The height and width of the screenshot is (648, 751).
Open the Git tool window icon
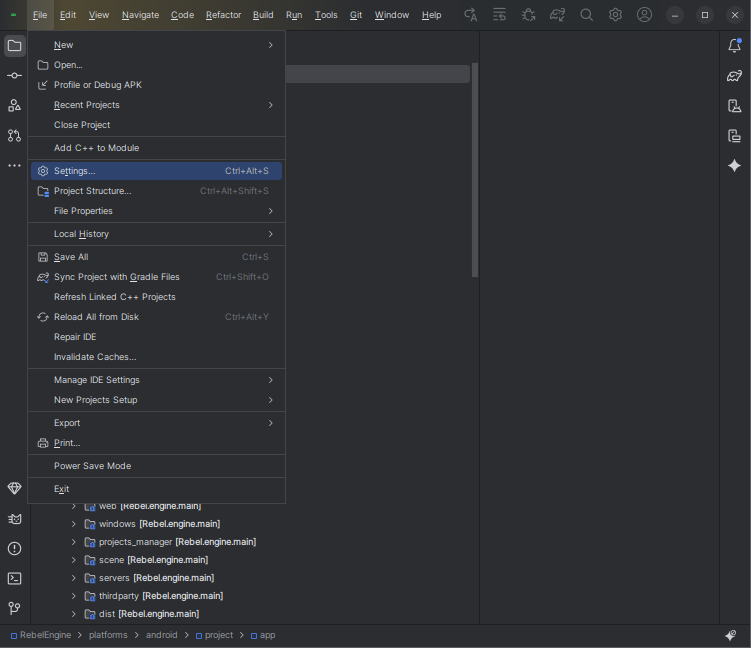(x=14, y=608)
